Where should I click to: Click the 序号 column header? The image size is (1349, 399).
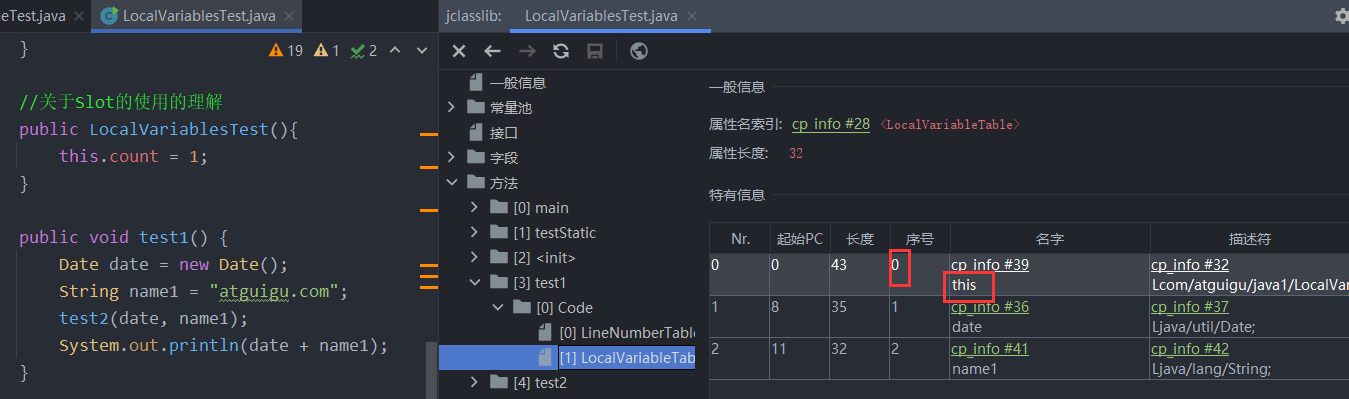tap(920, 239)
